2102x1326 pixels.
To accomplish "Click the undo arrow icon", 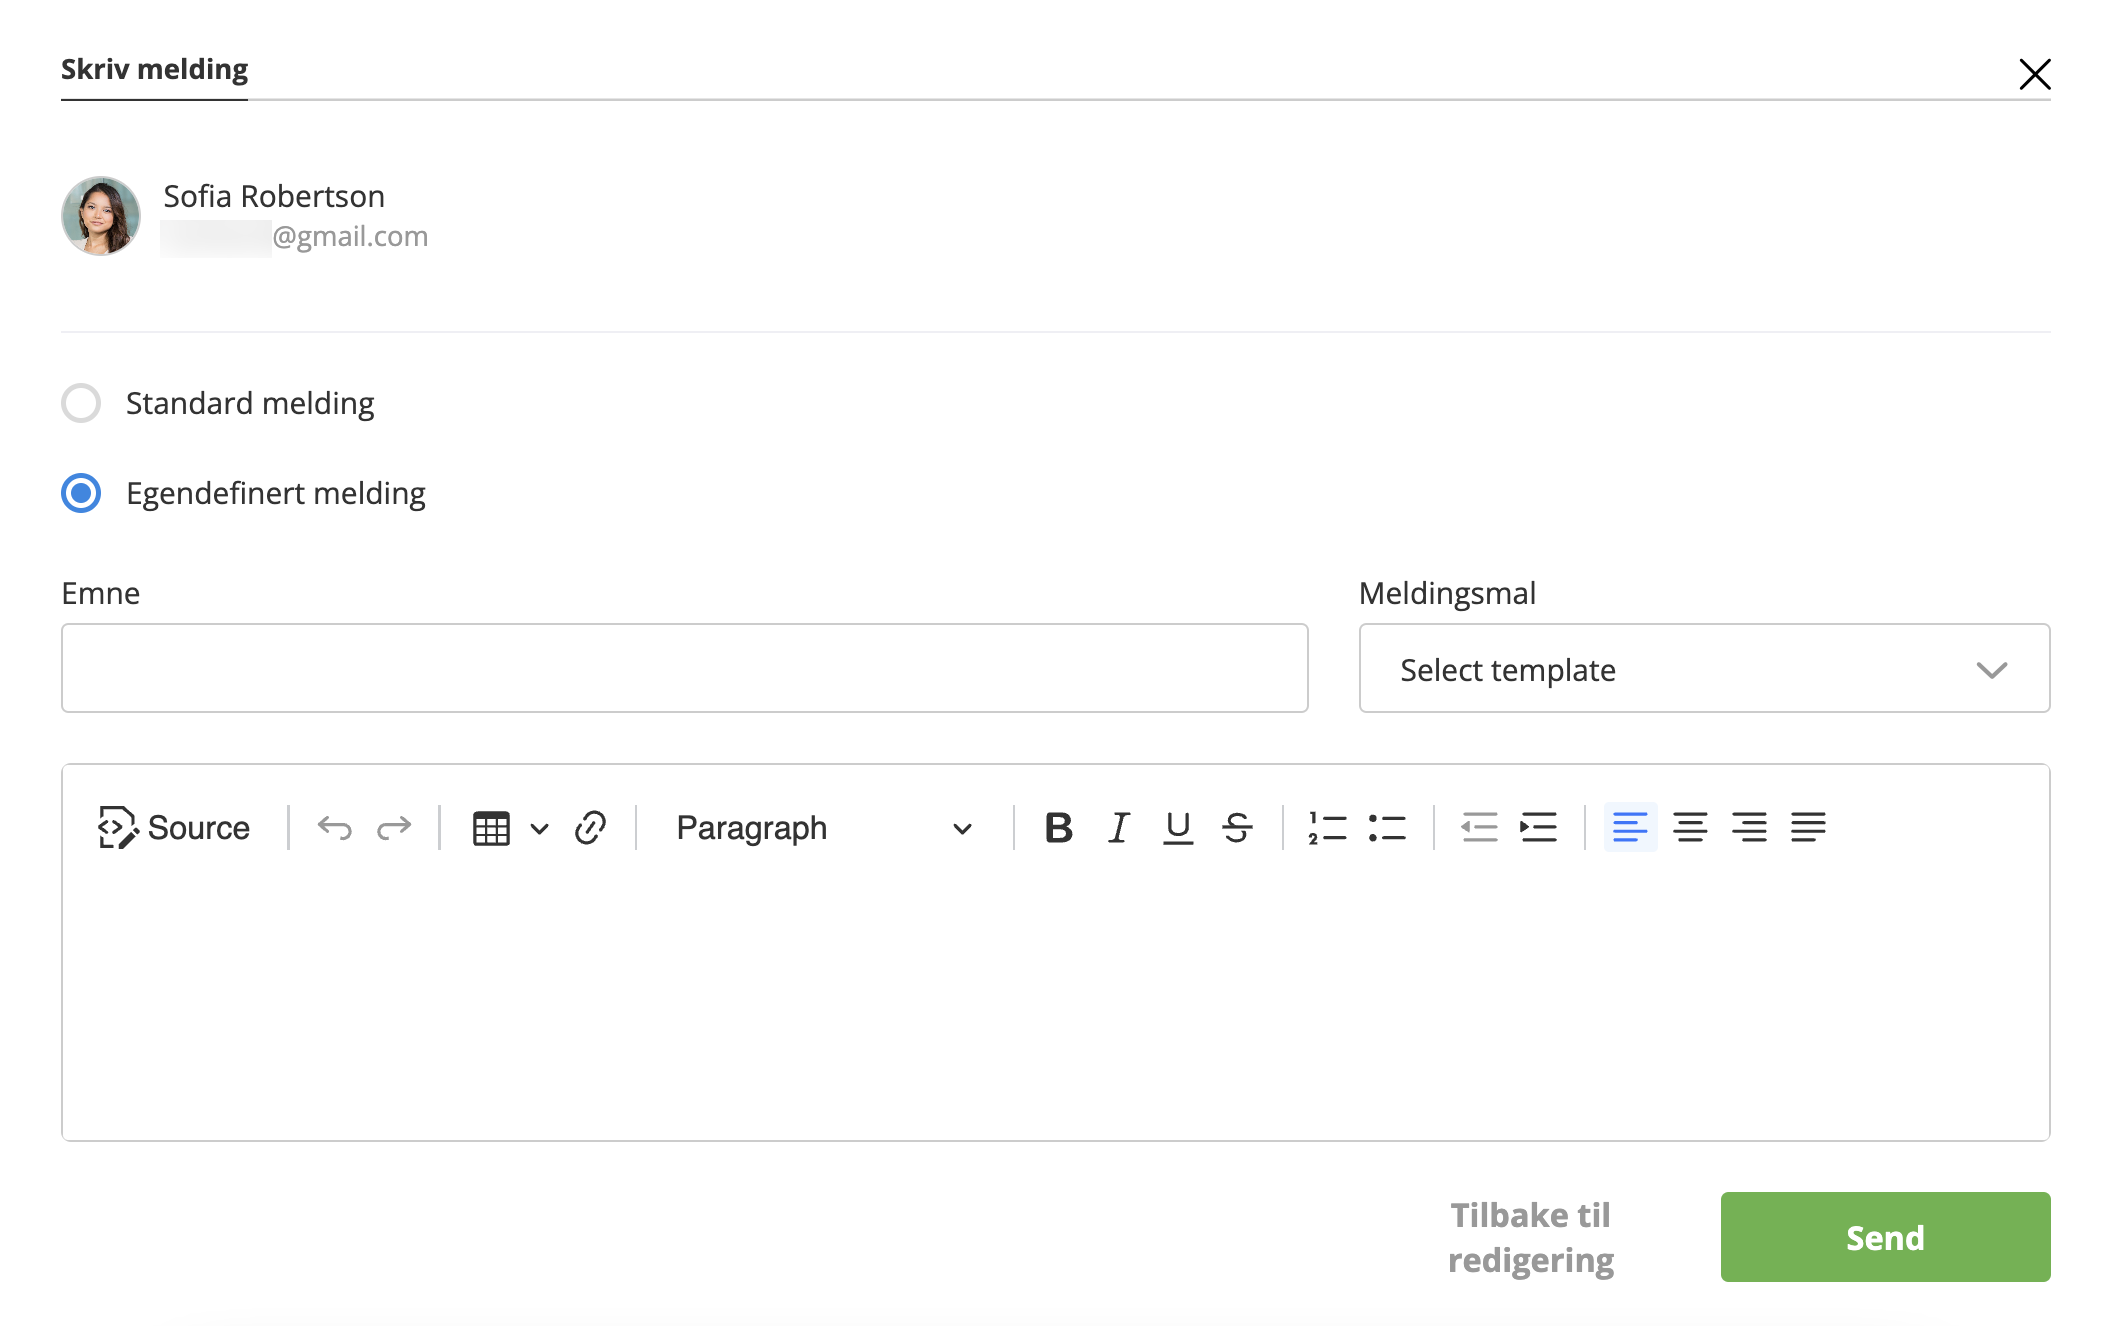I will (334, 828).
